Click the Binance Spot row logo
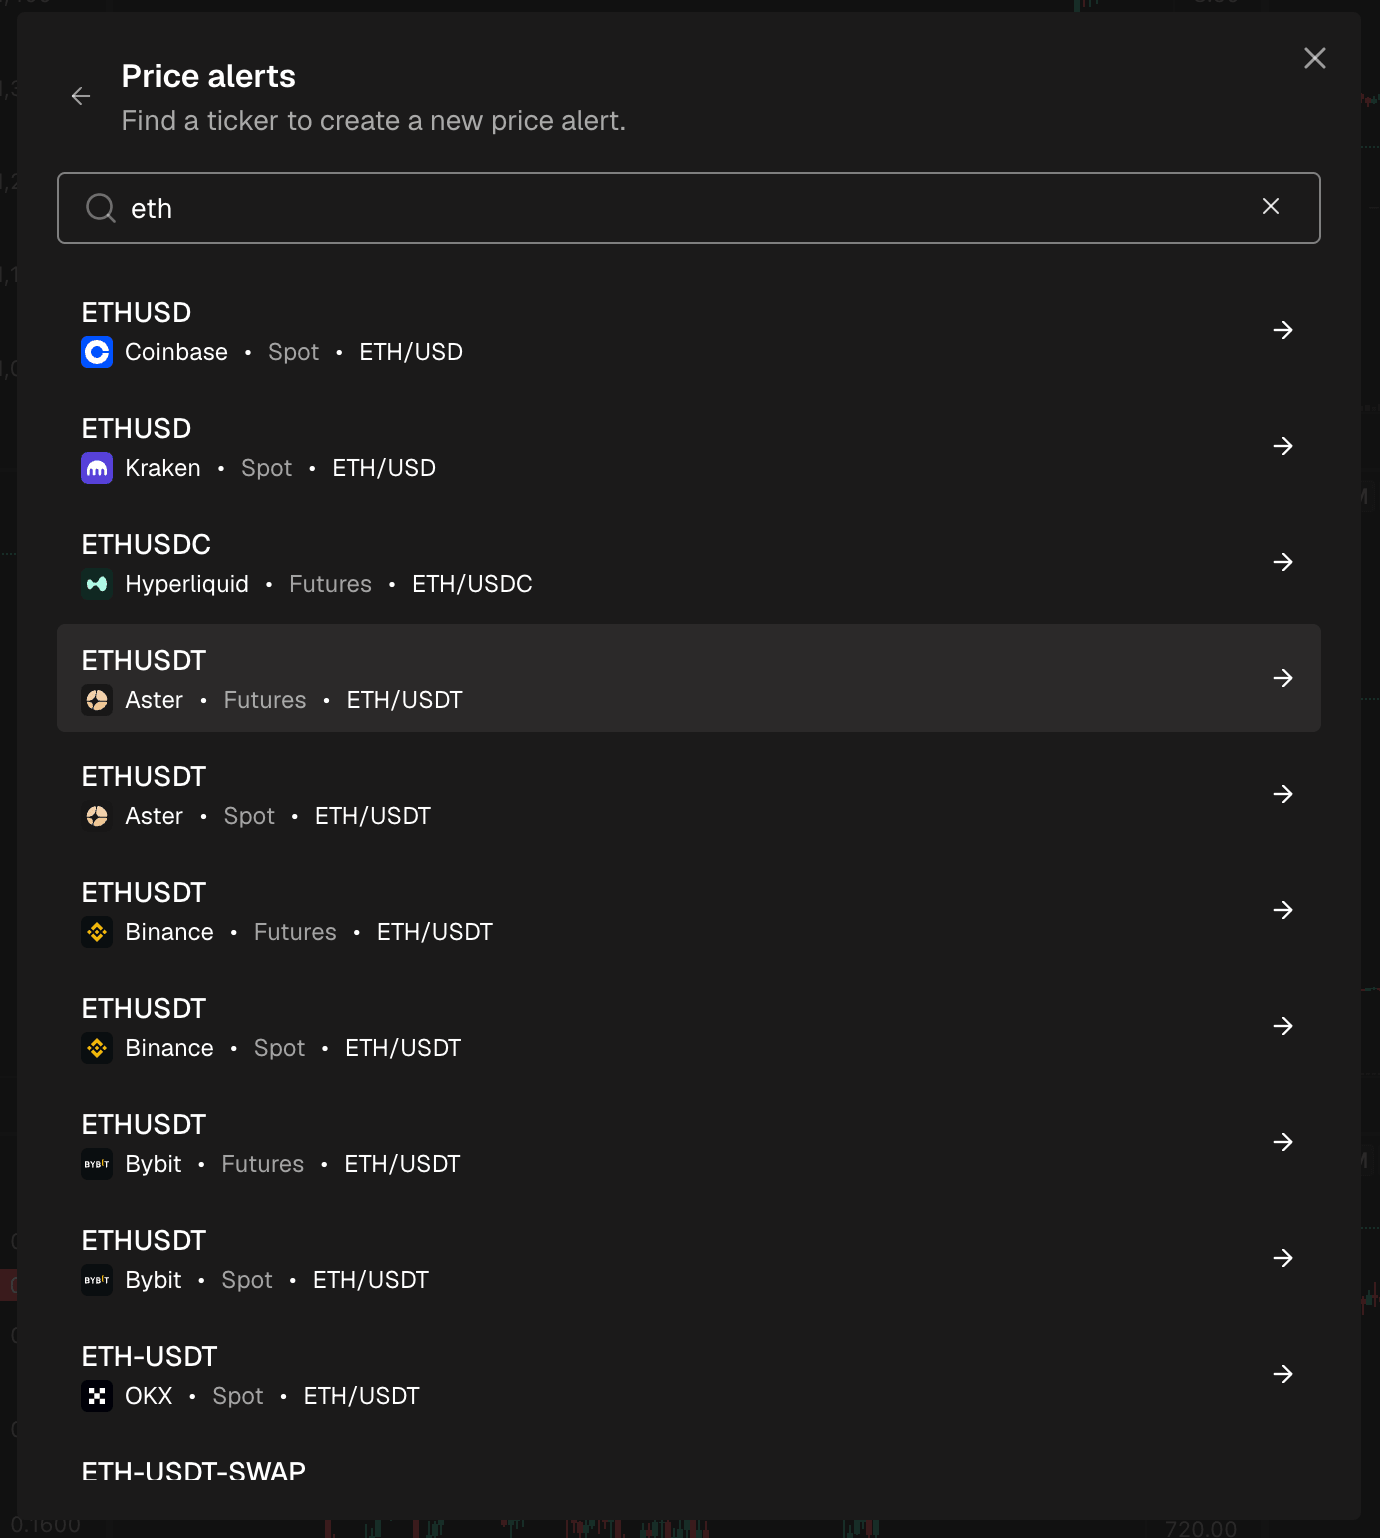 [x=97, y=1048]
